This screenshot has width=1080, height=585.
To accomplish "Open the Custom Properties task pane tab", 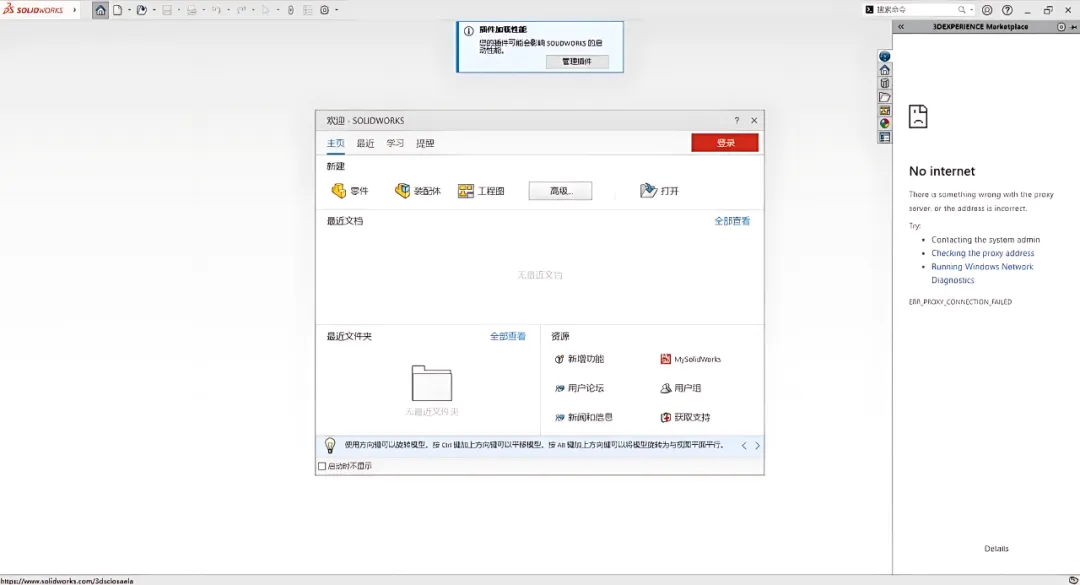I will pos(884,137).
